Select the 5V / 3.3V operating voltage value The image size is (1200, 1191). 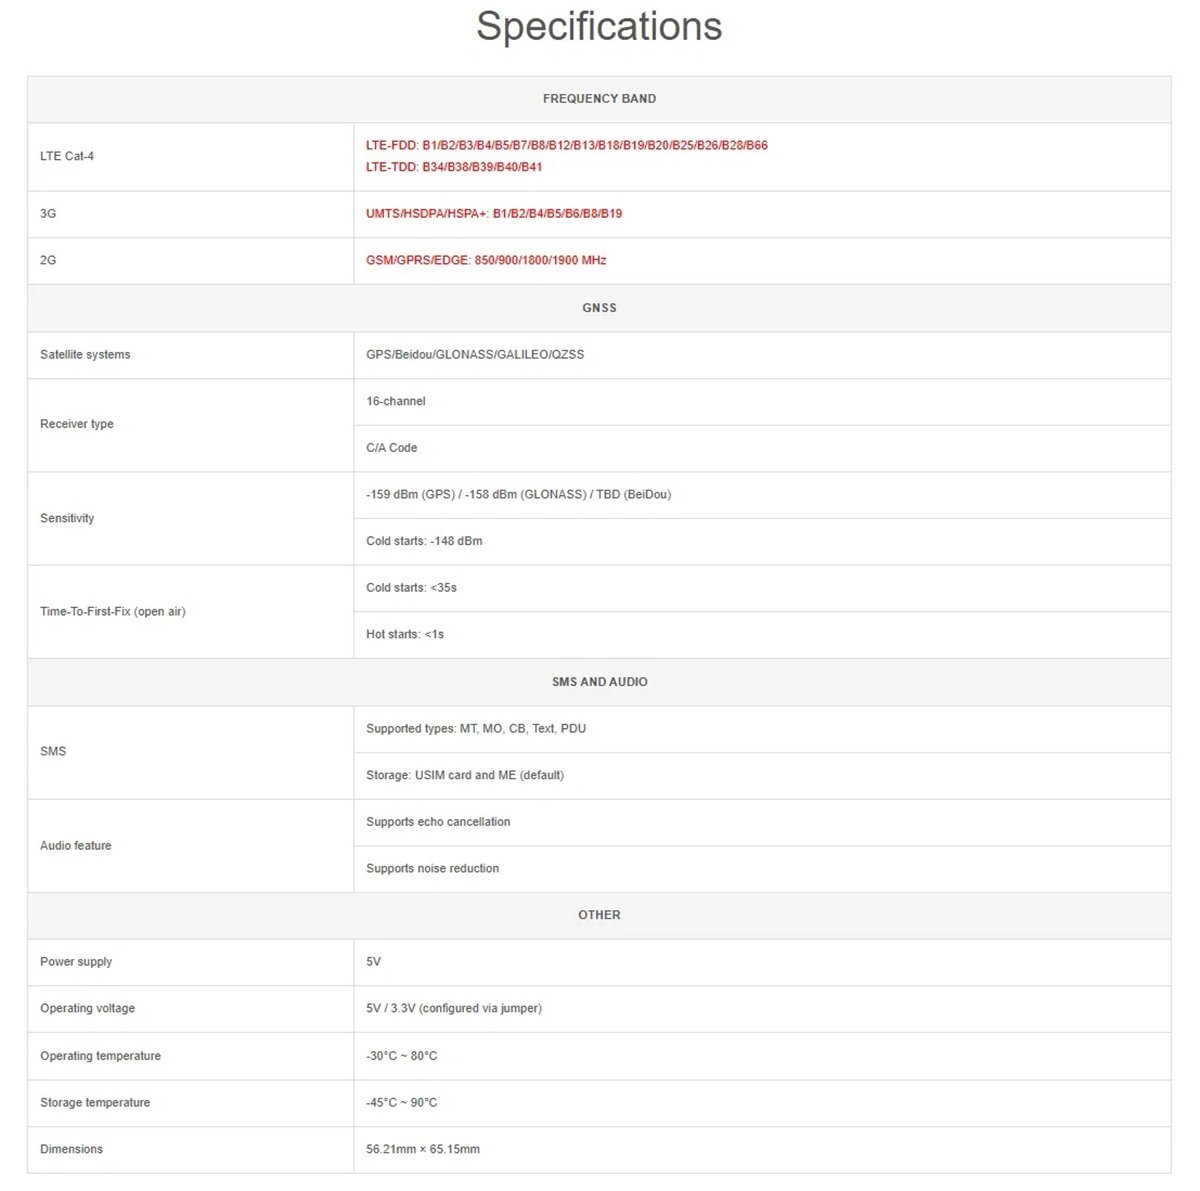454,1008
